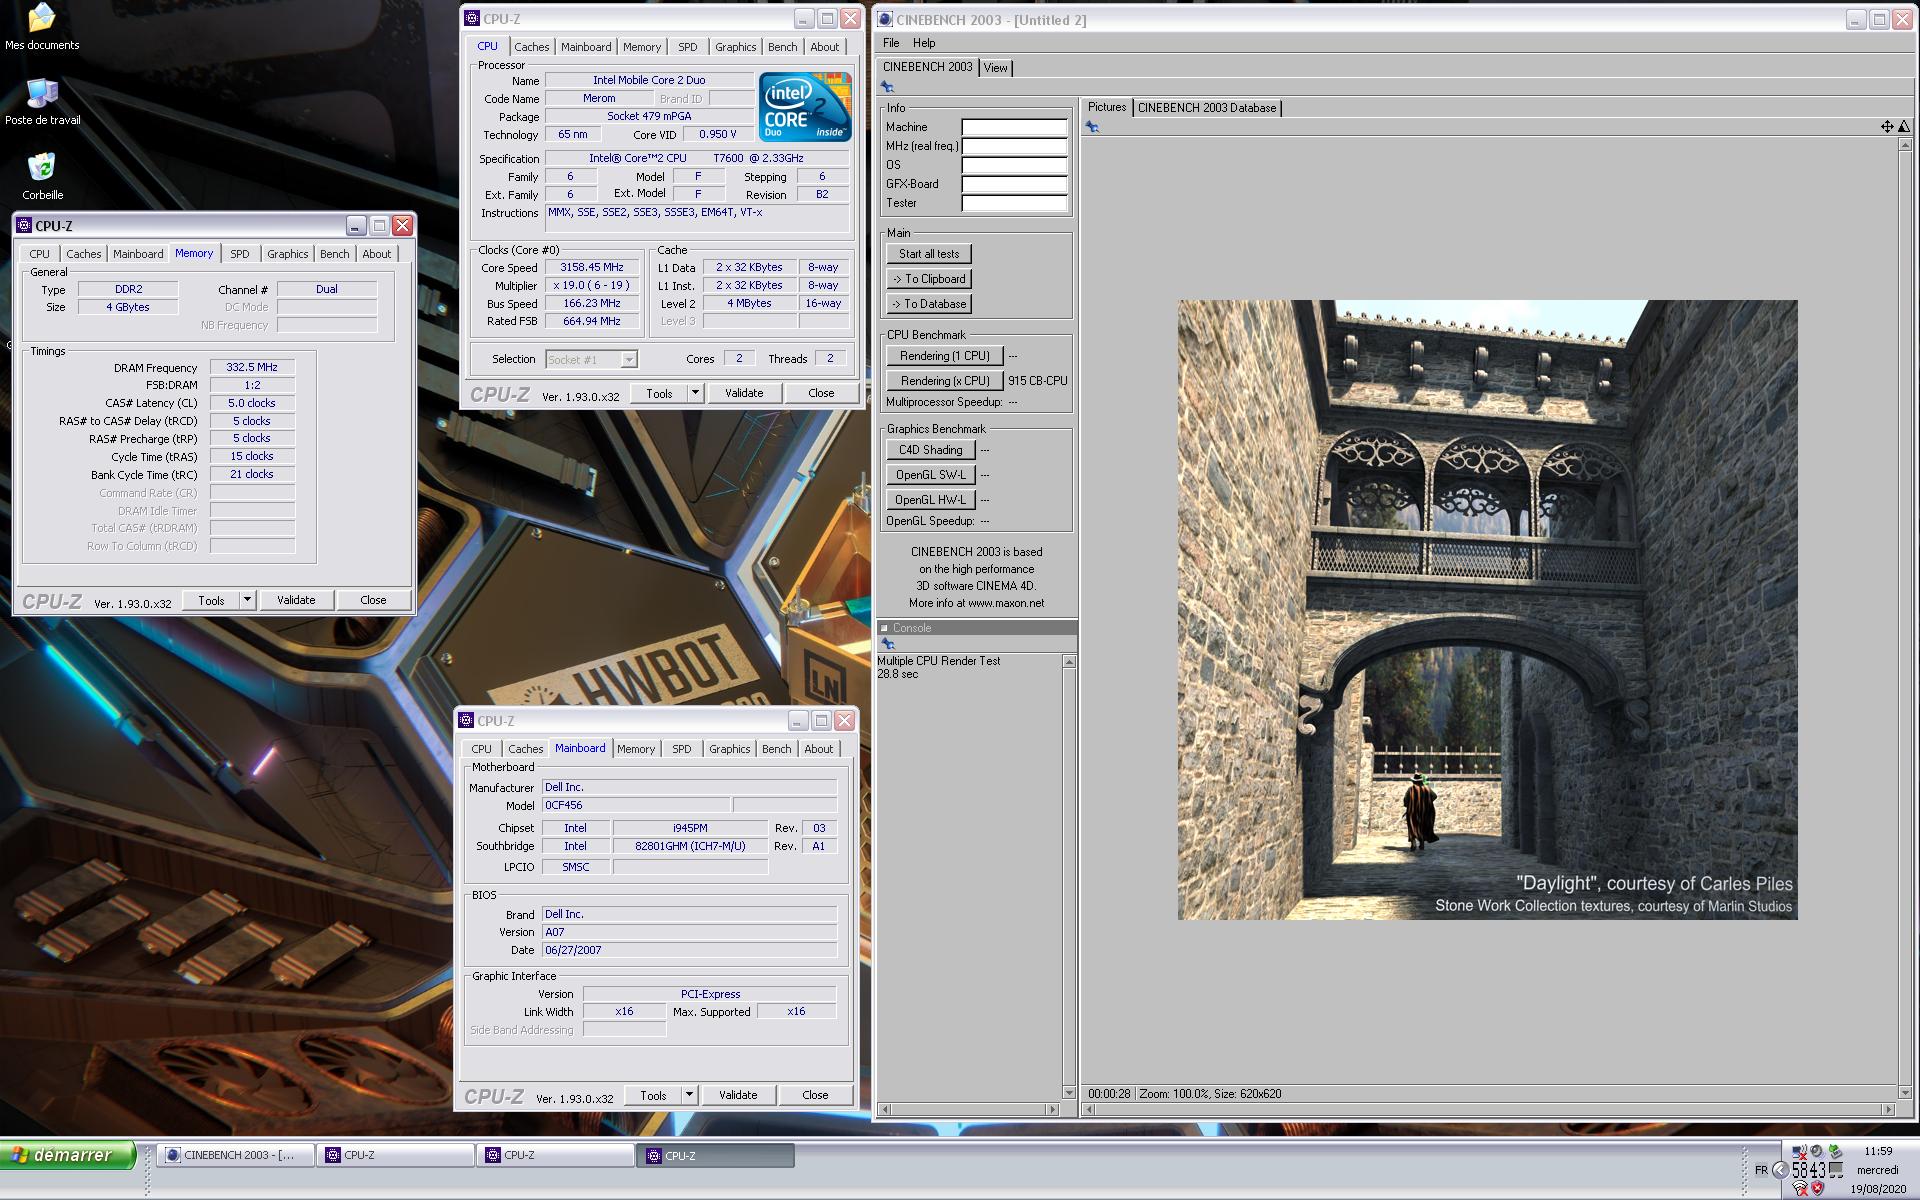Open the démarrer start menu
The height and width of the screenshot is (1200, 1920).
click(68, 1155)
